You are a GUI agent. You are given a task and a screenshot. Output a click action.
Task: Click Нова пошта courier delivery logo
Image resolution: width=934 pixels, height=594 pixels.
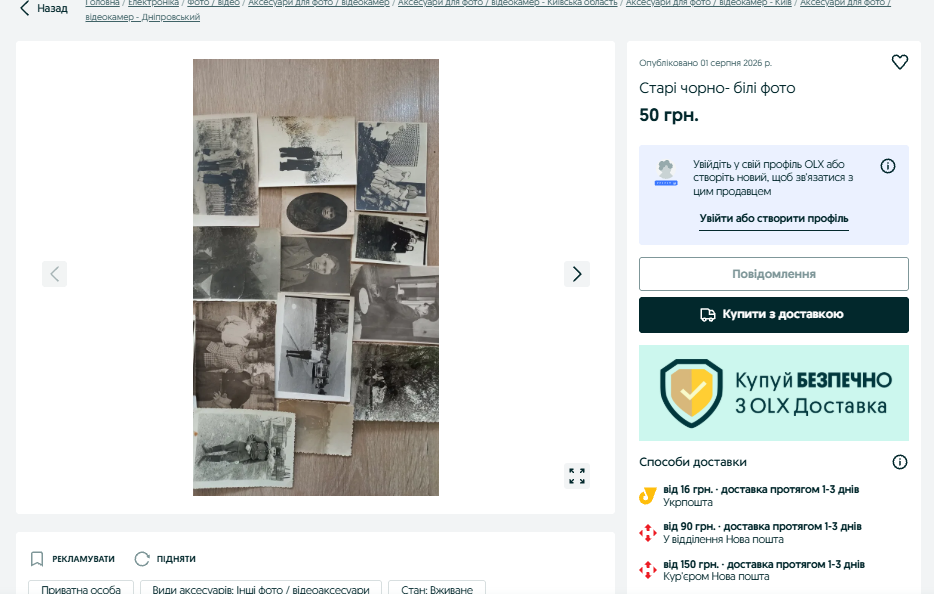click(x=647, y=570)
